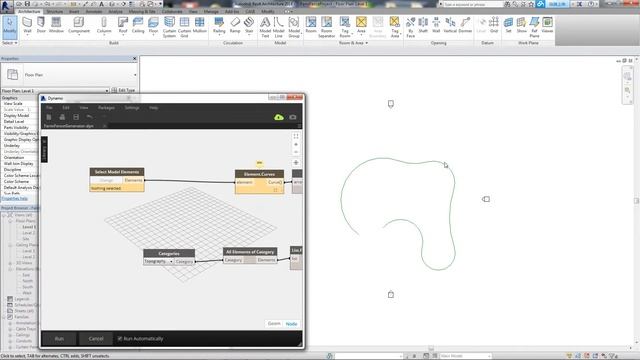Click the Tag Room tool
Screen dimensions: 640x360
click(345, 27)
